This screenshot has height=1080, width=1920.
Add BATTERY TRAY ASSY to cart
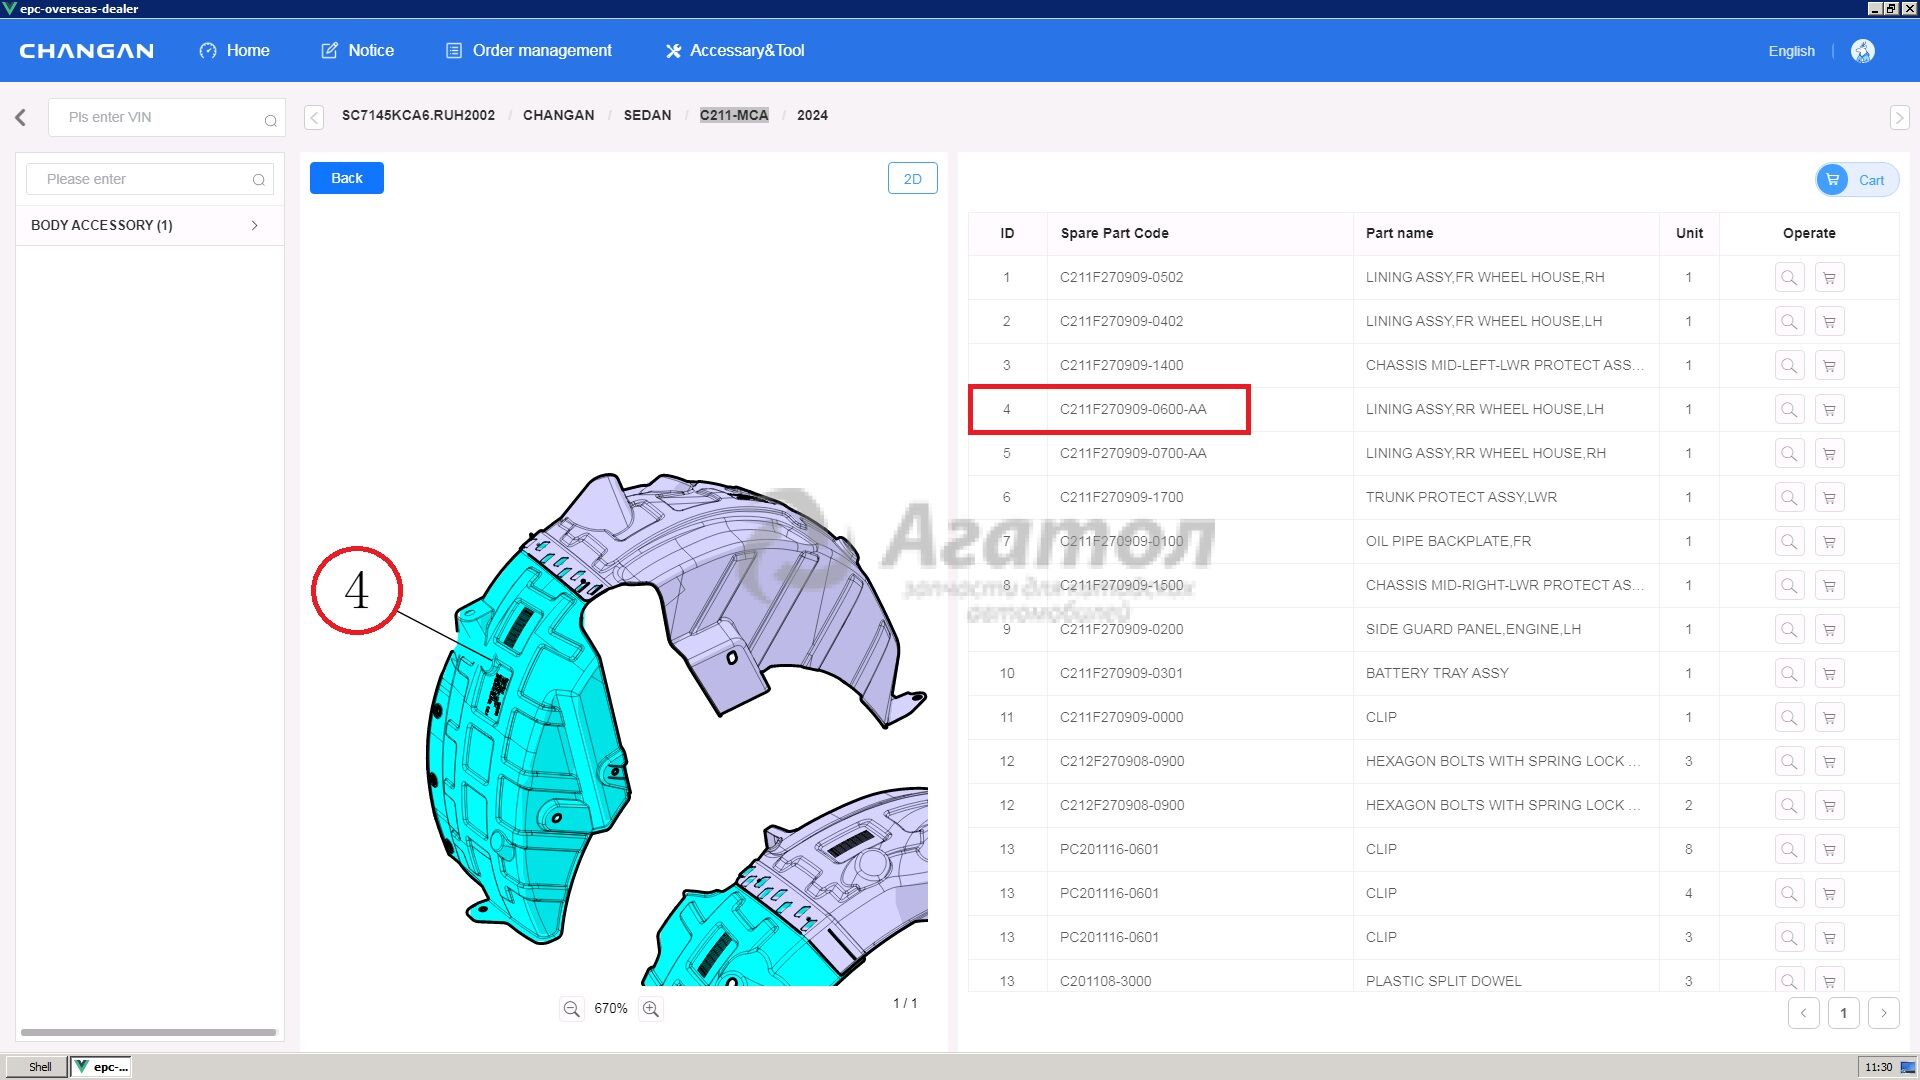[1829, 674]
